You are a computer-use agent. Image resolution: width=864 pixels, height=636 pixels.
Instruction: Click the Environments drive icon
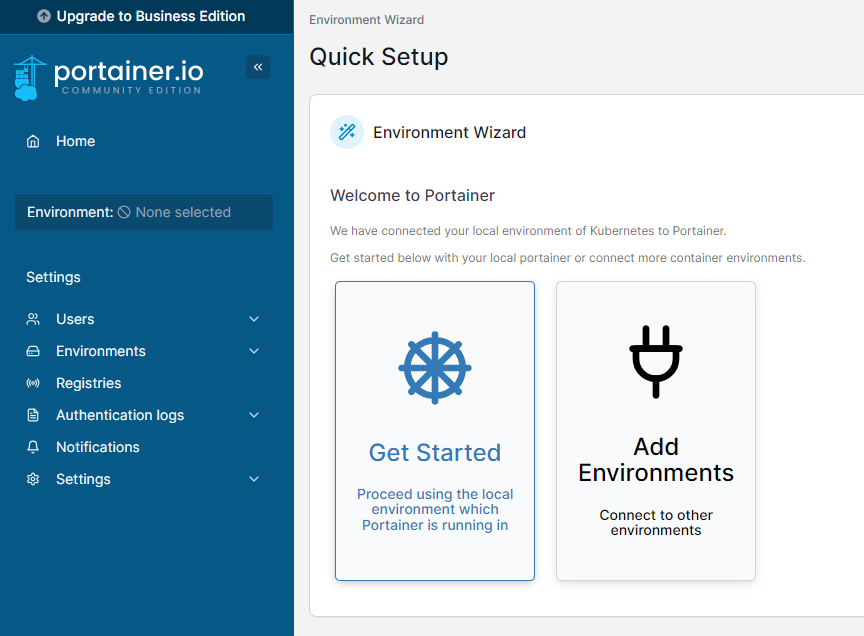pyautogui.click(x=33, y=351)
